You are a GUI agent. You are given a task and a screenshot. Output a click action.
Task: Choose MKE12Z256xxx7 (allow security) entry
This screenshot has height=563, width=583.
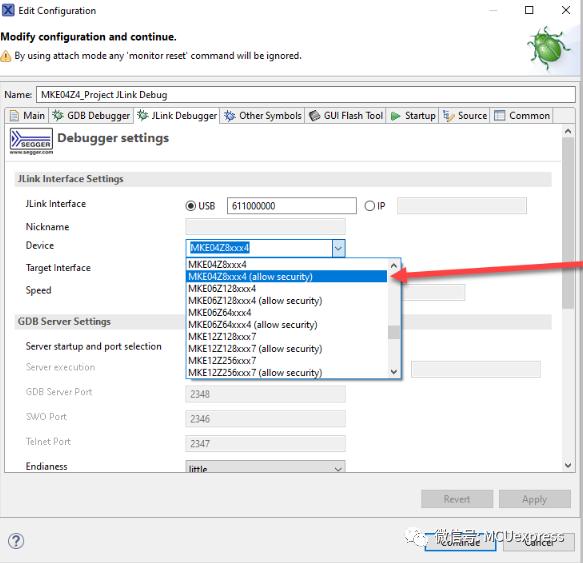[x=286, y=372]
